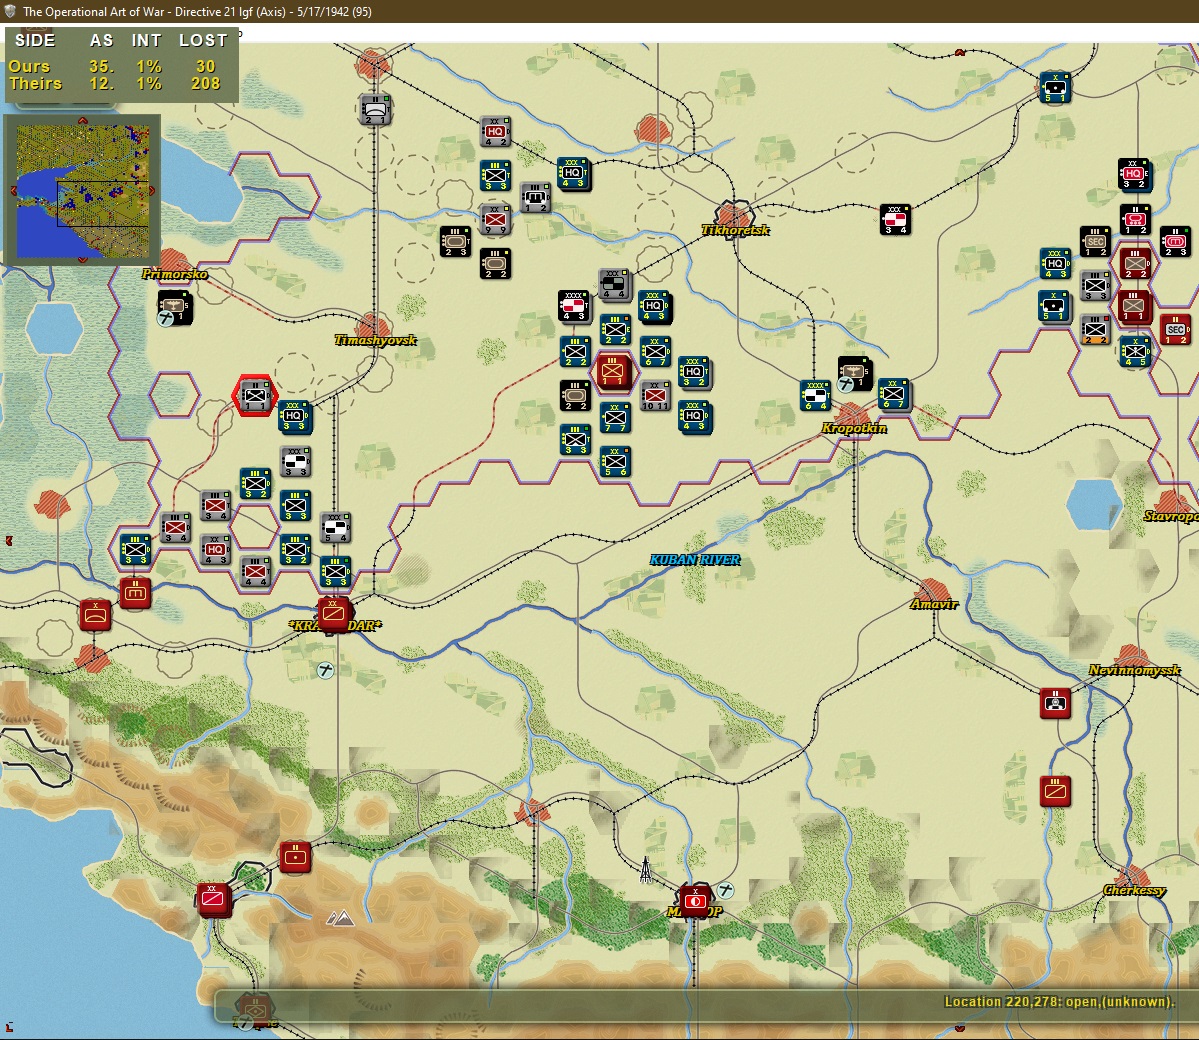Click the airfield marker south of Krasnodar

[325, 671]
